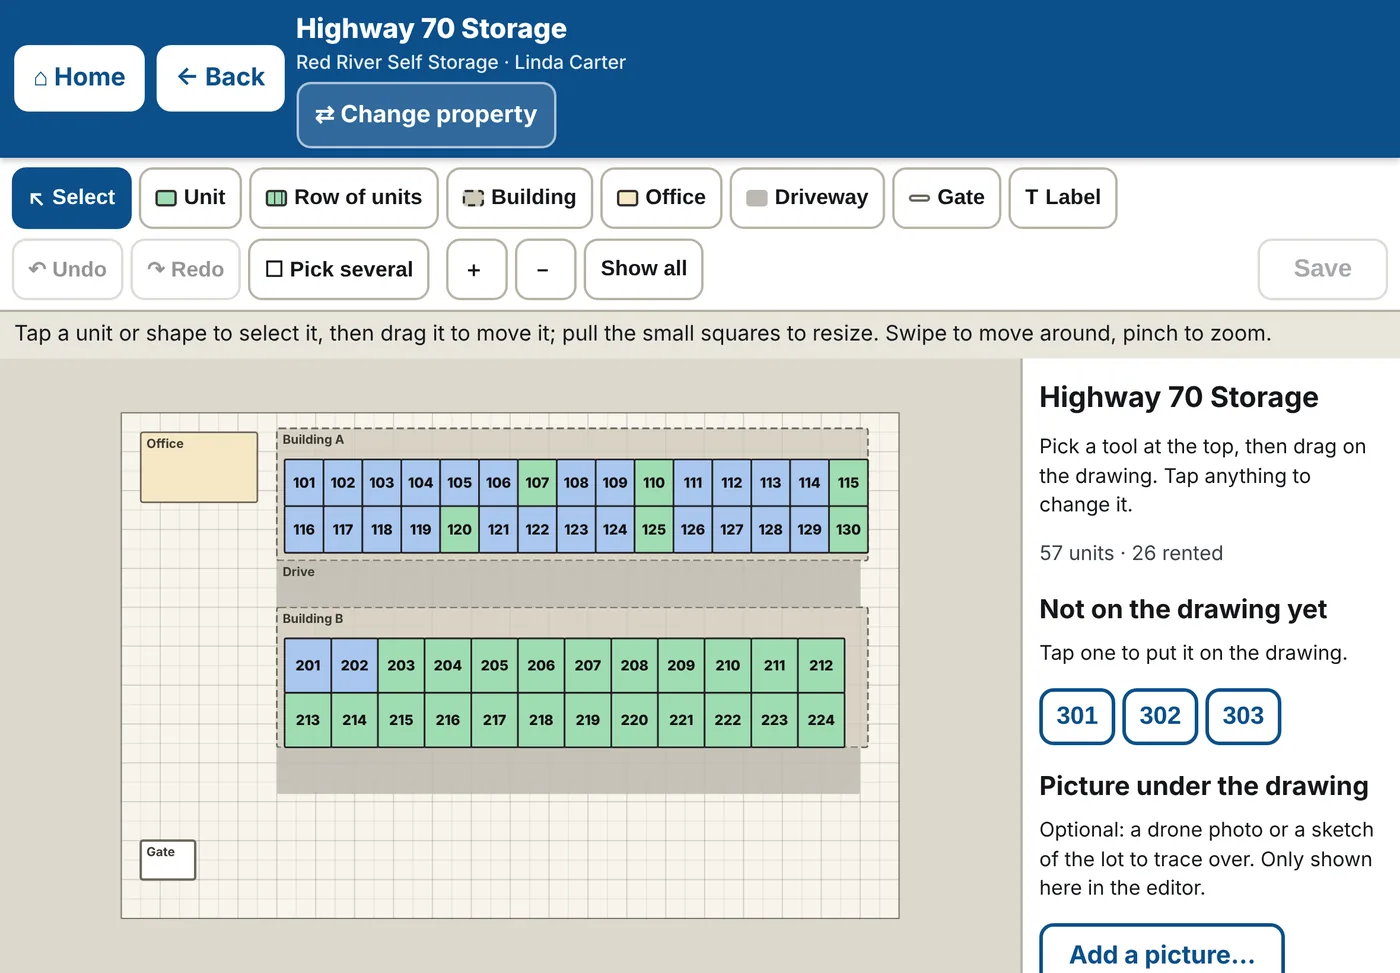Screen dimensions: 1400x973
Task: Select the Building B label
Action: 313,619
